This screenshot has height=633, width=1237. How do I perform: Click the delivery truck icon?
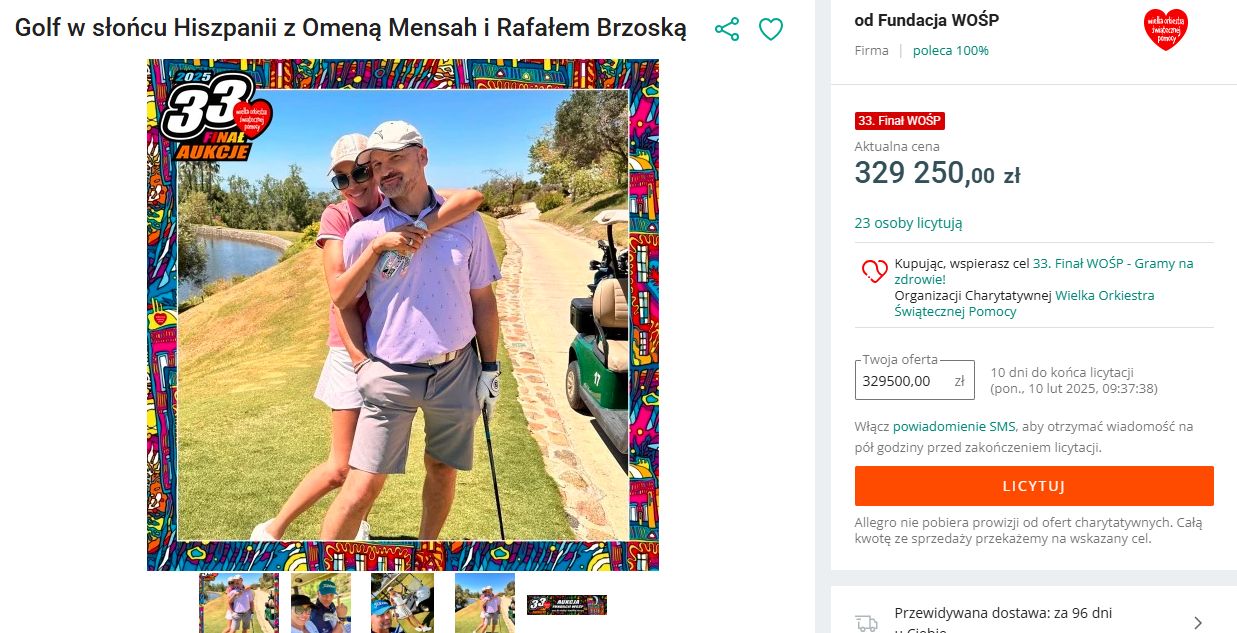click(866, 622)
